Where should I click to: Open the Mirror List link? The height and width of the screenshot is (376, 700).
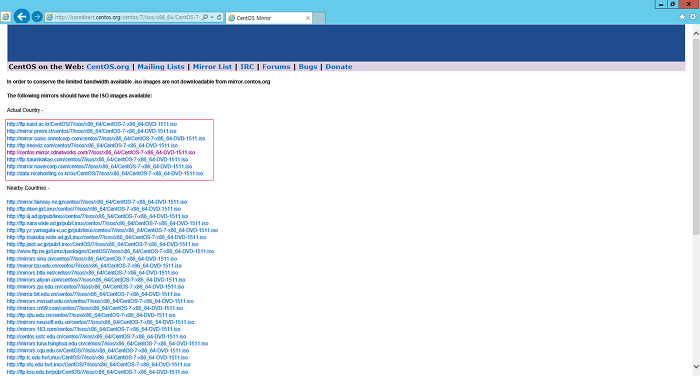pos(212,67)
